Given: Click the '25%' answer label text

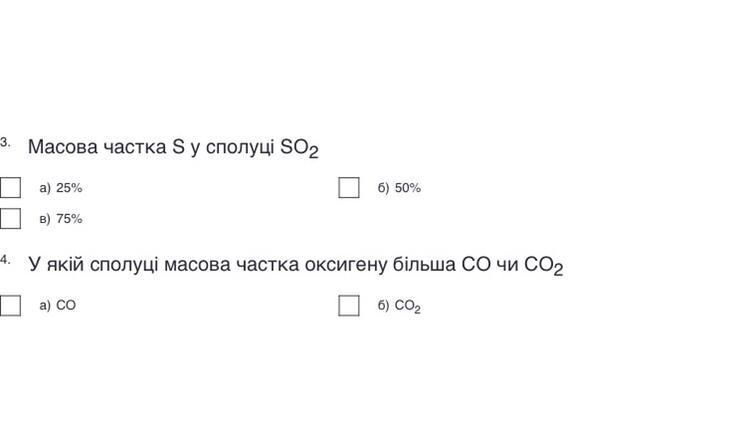Looking at the screenshot, I should [x=69, y=188].
